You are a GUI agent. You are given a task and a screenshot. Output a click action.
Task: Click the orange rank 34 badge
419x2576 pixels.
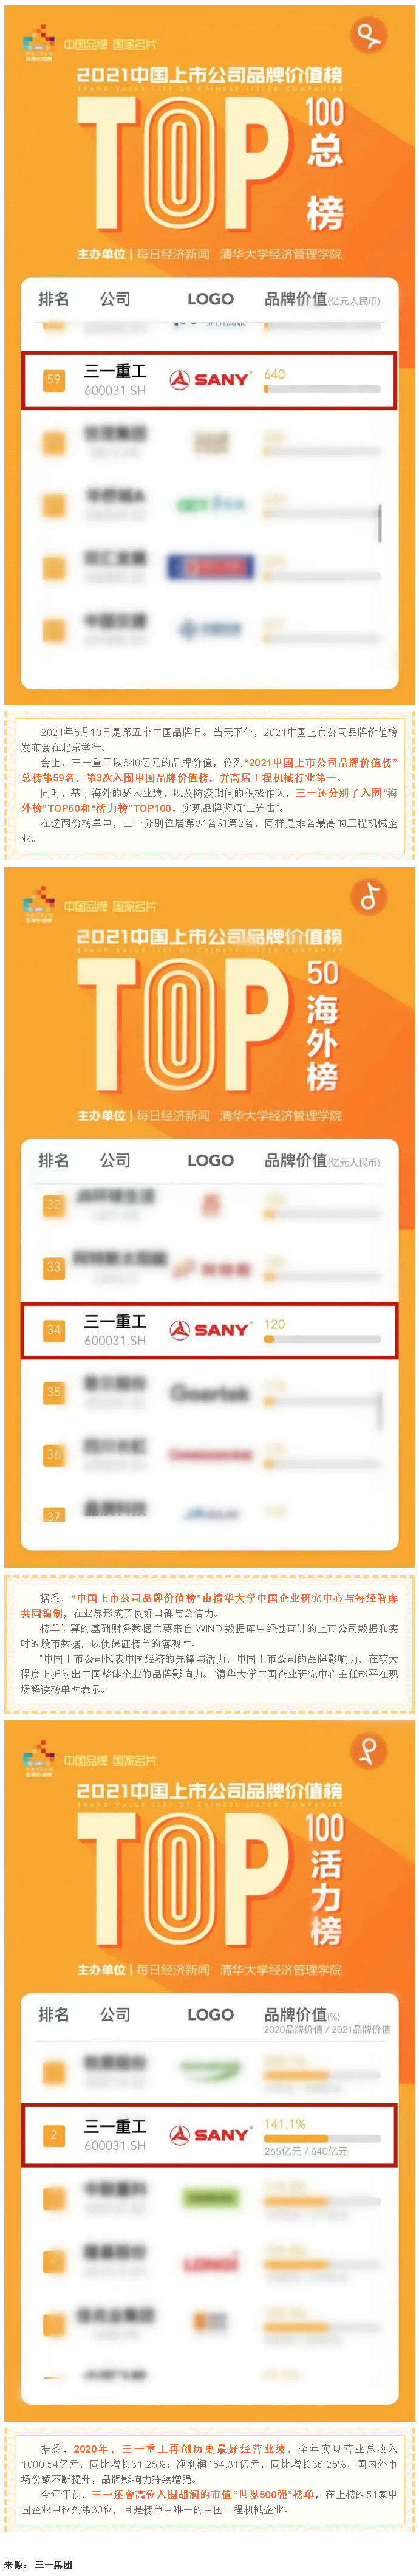[54, 1329]
